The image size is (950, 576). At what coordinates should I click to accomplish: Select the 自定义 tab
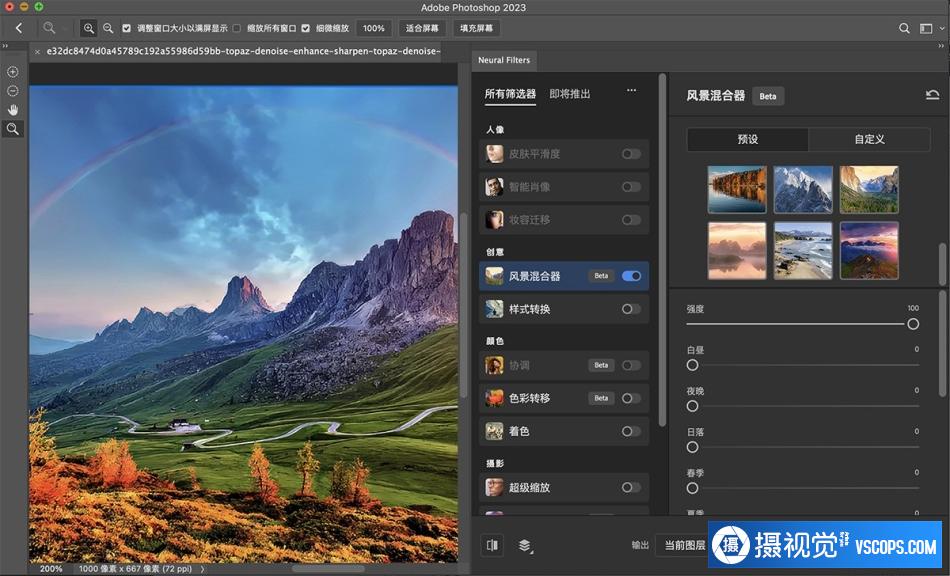pos(869,139)
